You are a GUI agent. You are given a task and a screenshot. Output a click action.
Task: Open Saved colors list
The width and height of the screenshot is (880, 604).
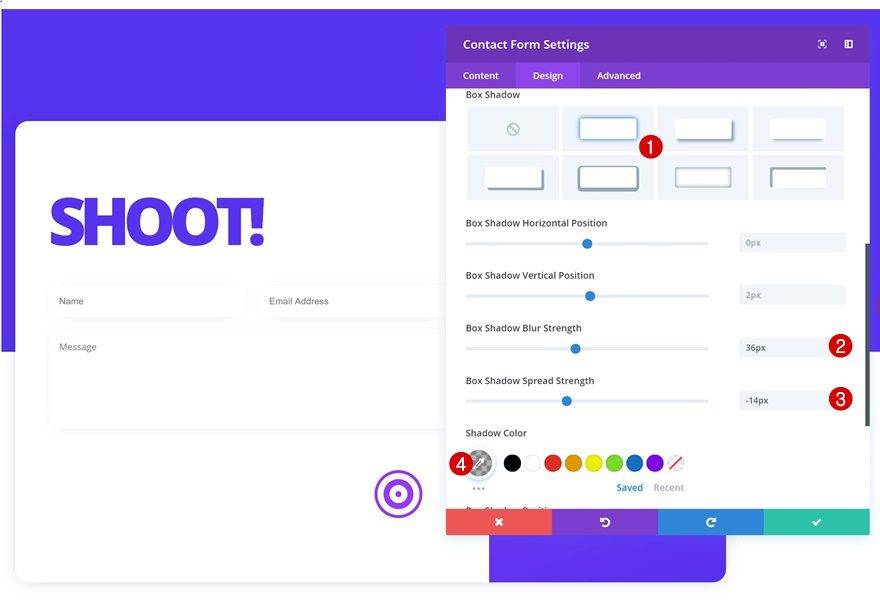coord(630,487)
